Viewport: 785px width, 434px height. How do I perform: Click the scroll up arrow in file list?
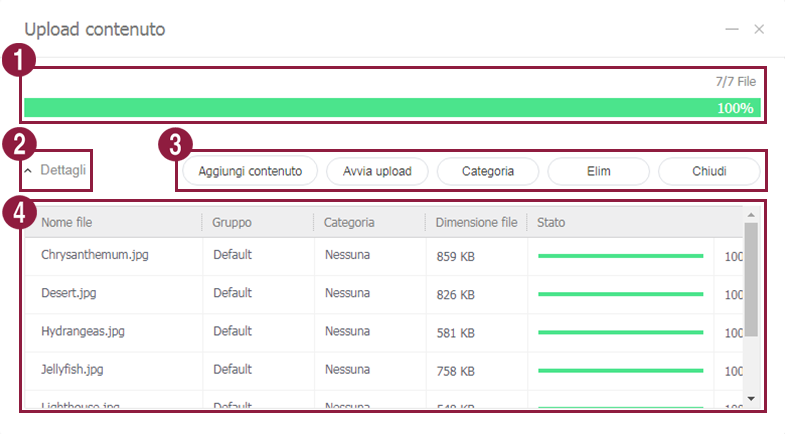751,213
